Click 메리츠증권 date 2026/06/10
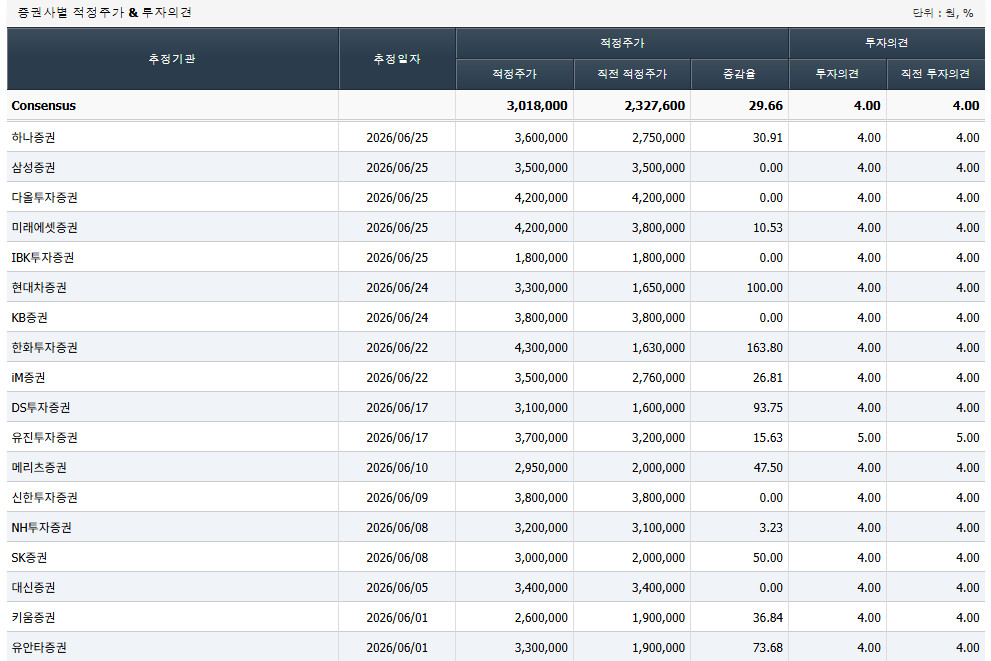The height and width of the screenshot is (661, 991). pos(397,468)
